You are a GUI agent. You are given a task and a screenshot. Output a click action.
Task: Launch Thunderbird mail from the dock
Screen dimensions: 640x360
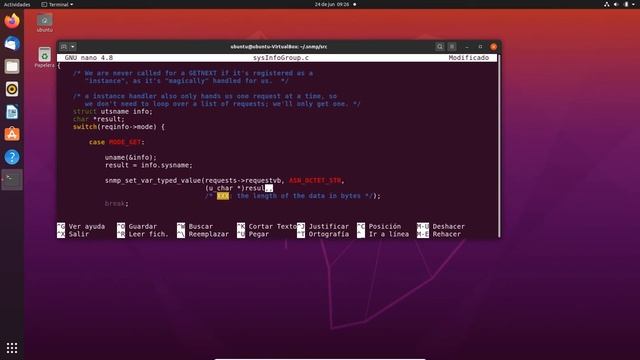point(12,43)
